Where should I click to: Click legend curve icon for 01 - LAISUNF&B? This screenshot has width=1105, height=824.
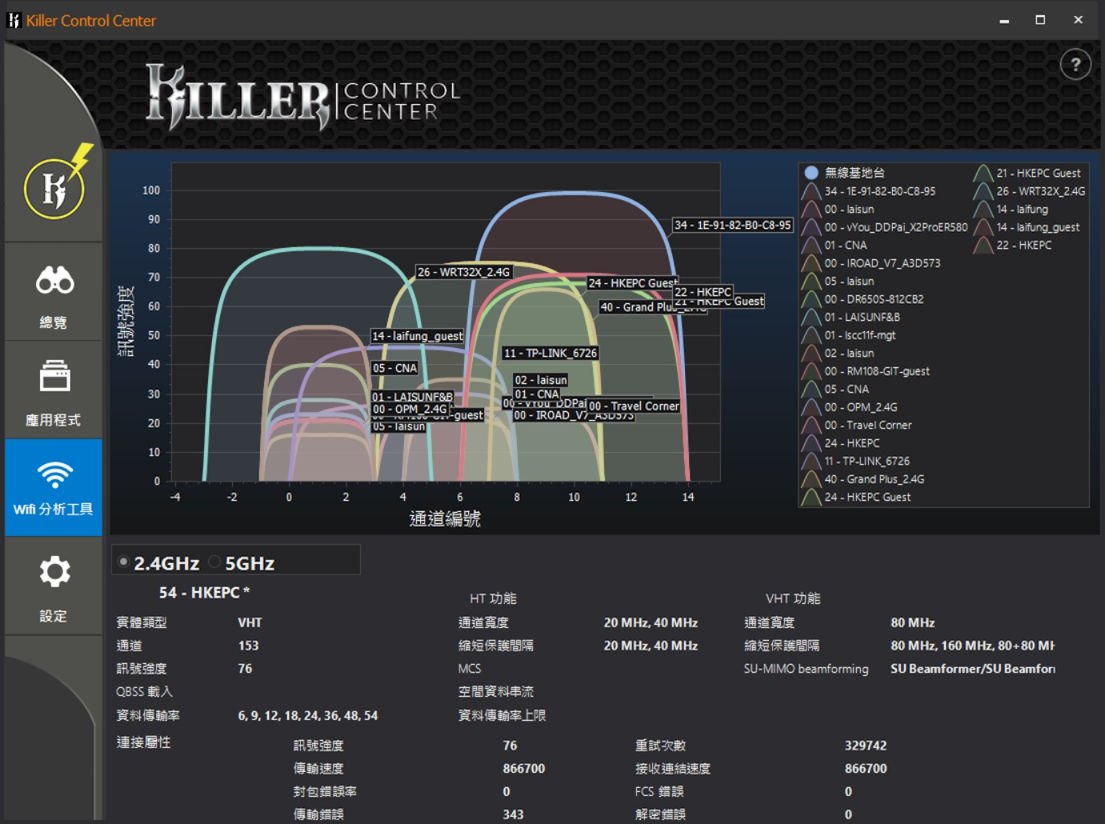(812, 317)
